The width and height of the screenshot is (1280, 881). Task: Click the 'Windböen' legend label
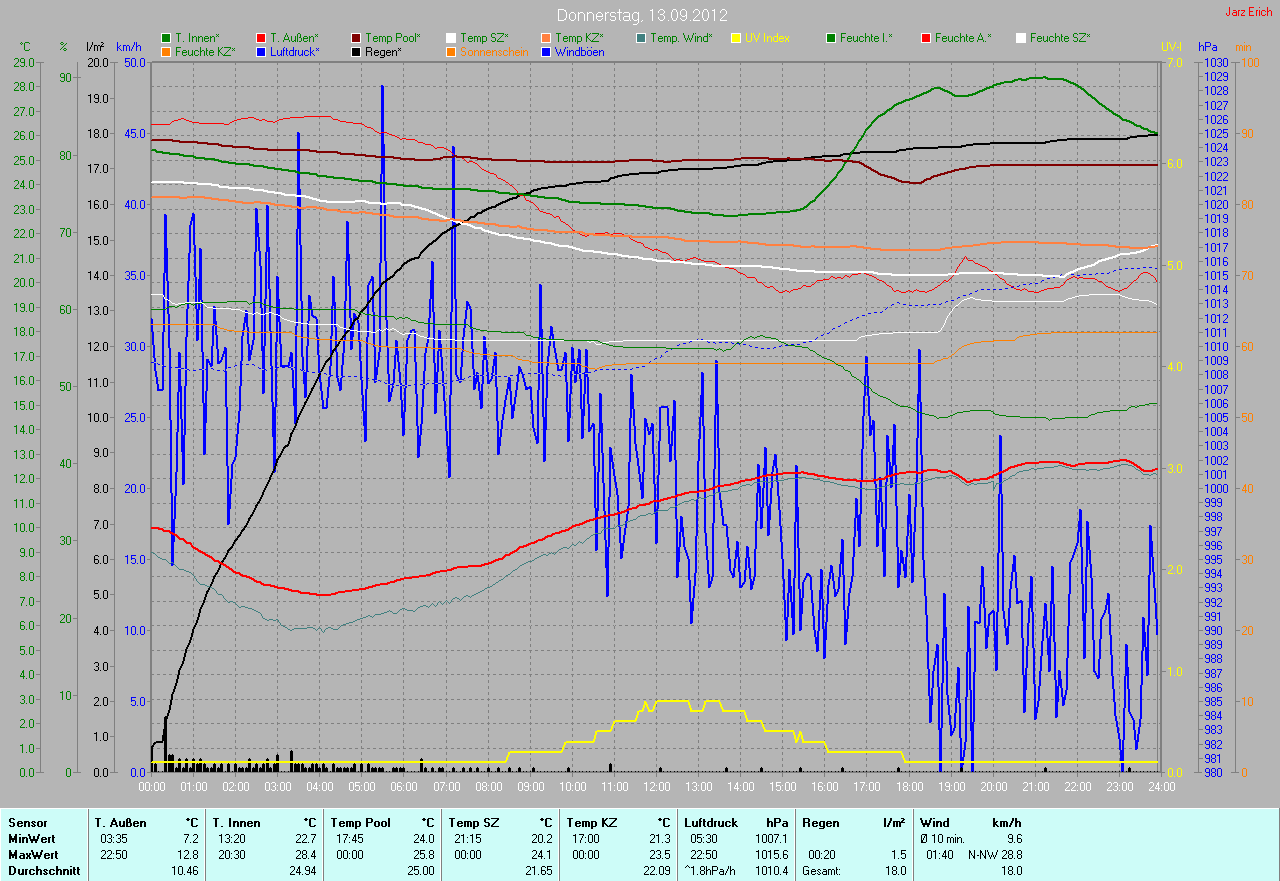click(x=580, y=51)
